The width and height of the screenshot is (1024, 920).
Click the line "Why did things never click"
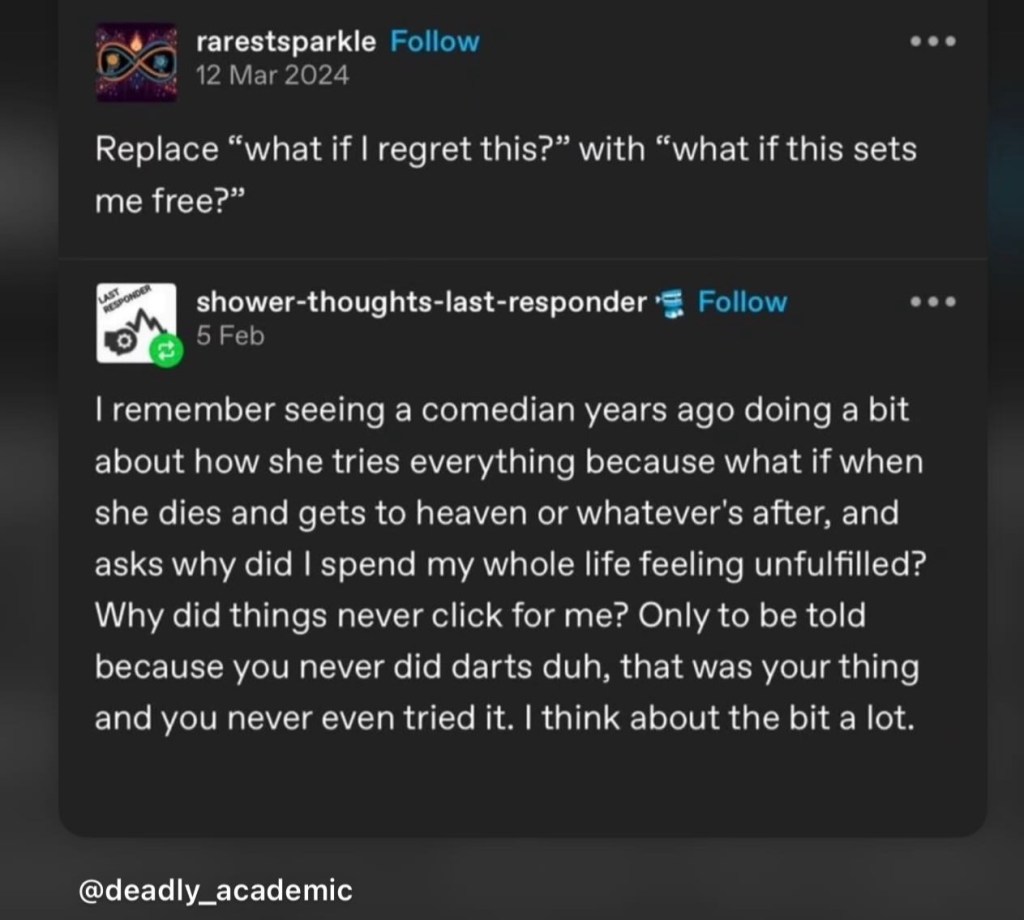(480, 615)
